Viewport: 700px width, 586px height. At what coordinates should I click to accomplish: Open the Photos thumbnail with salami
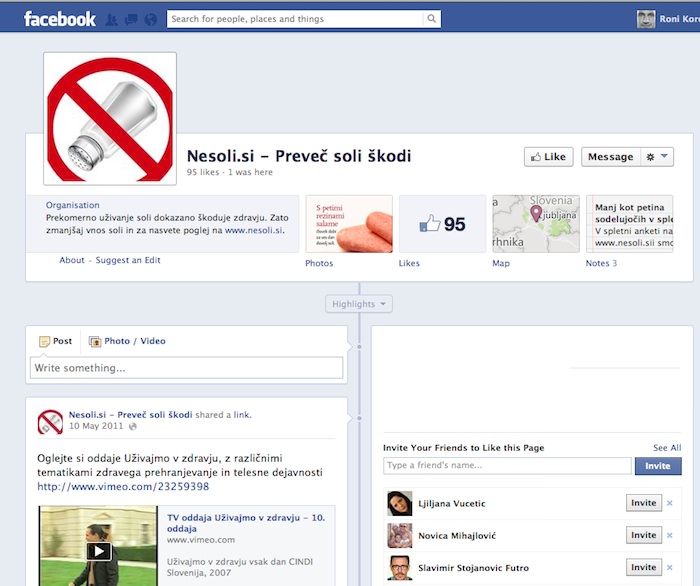tap(349, 224)
